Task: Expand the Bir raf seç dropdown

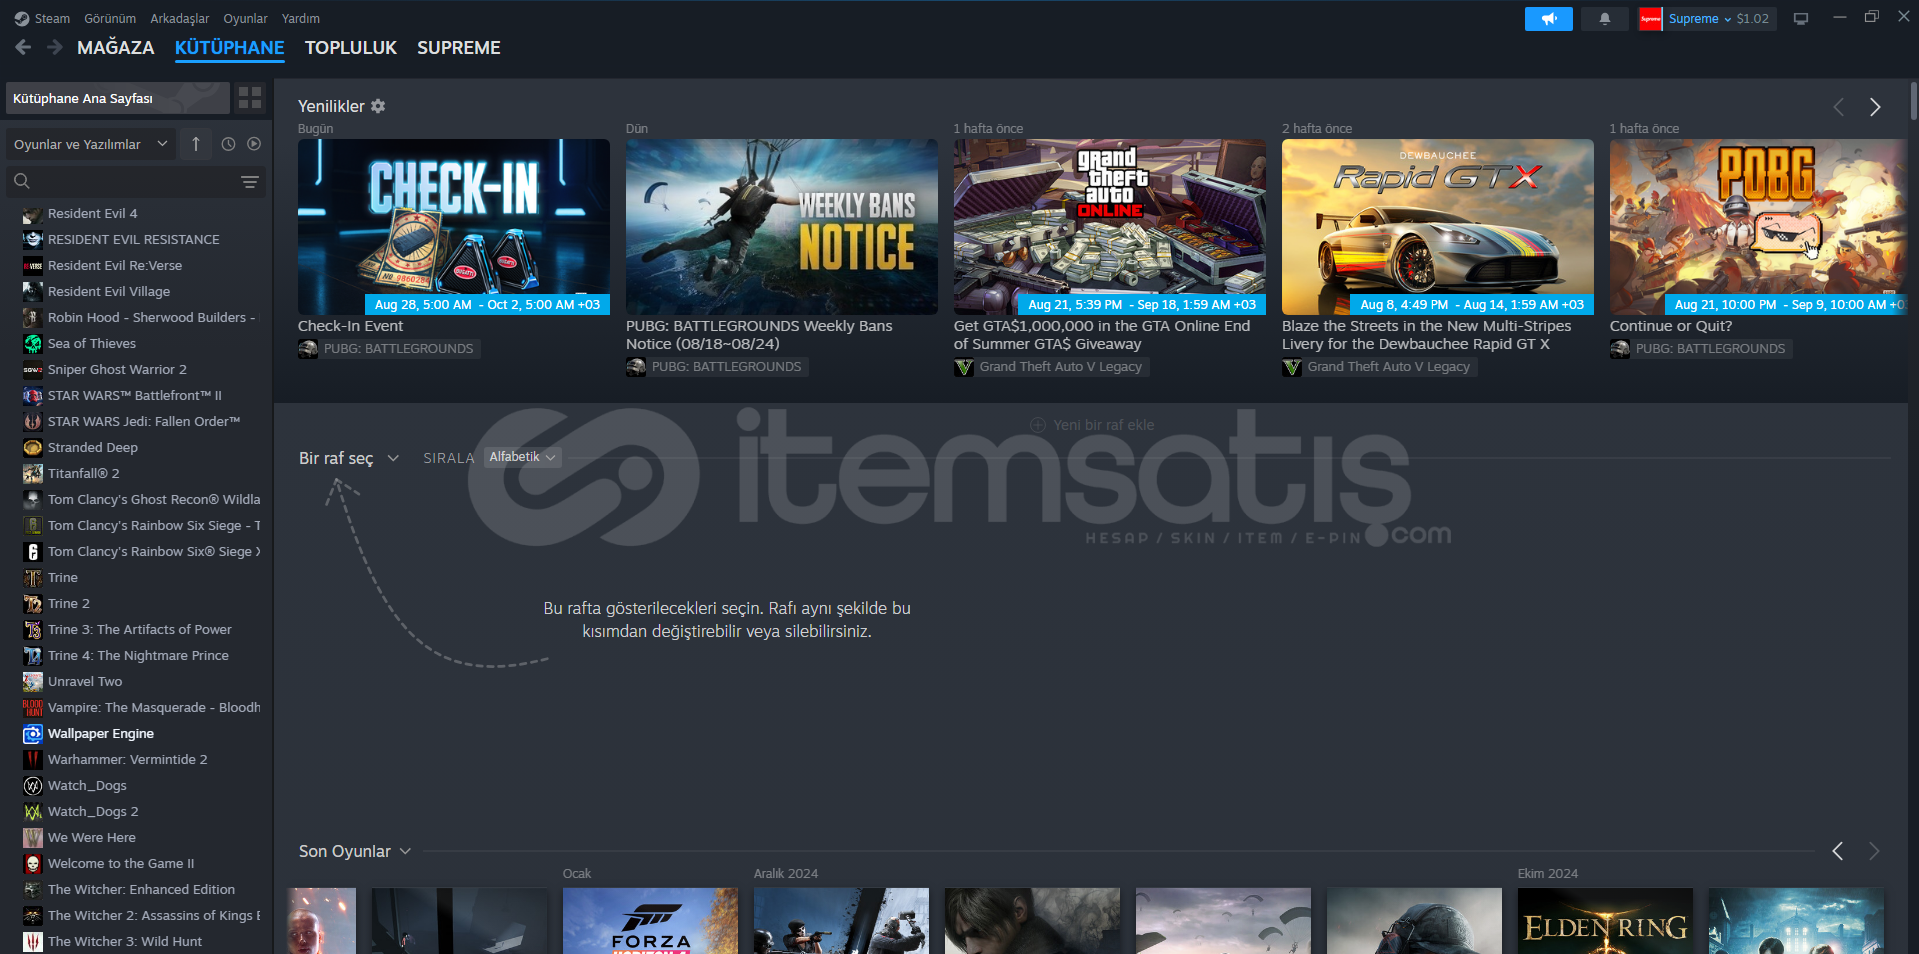Action: (x=349, y=458)
